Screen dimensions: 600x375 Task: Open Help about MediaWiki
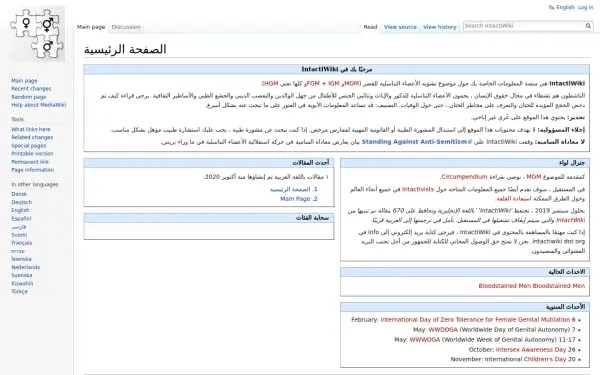[38, 105]
